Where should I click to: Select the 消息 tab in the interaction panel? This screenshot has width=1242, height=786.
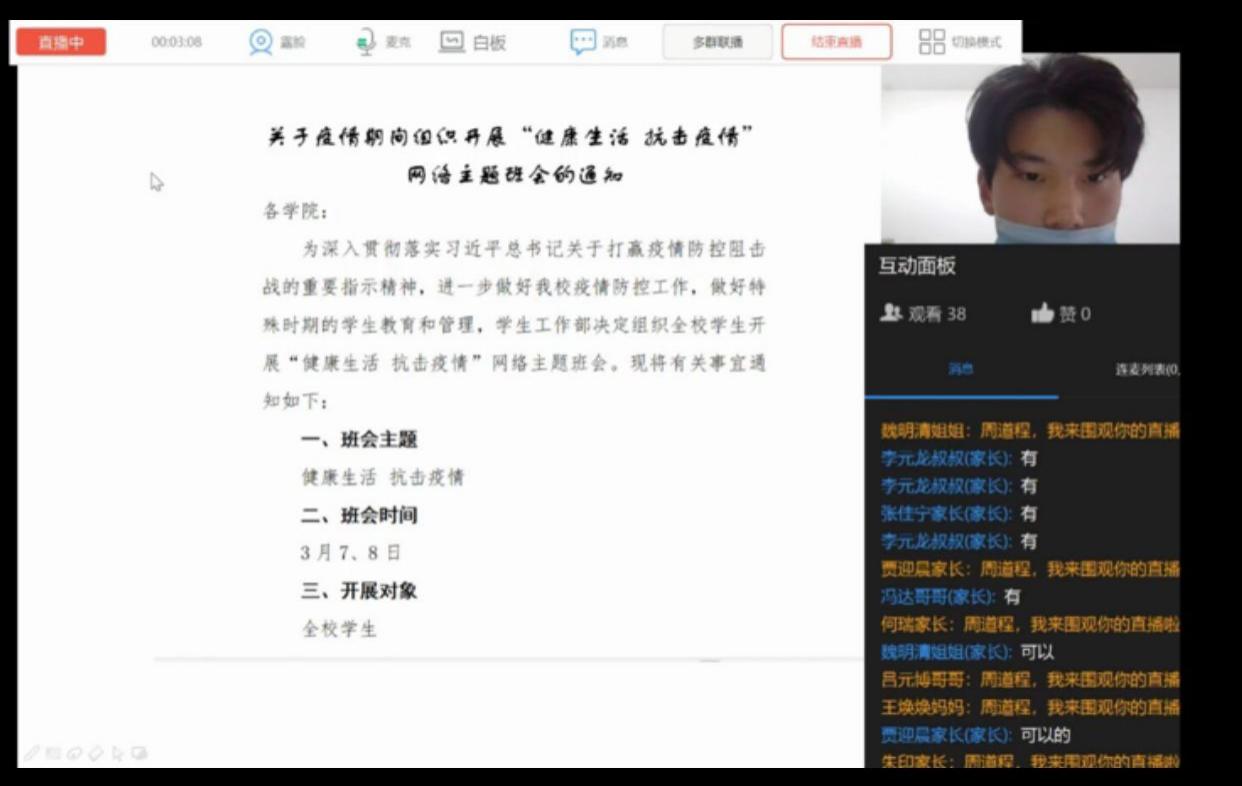[x=960, y=369]
